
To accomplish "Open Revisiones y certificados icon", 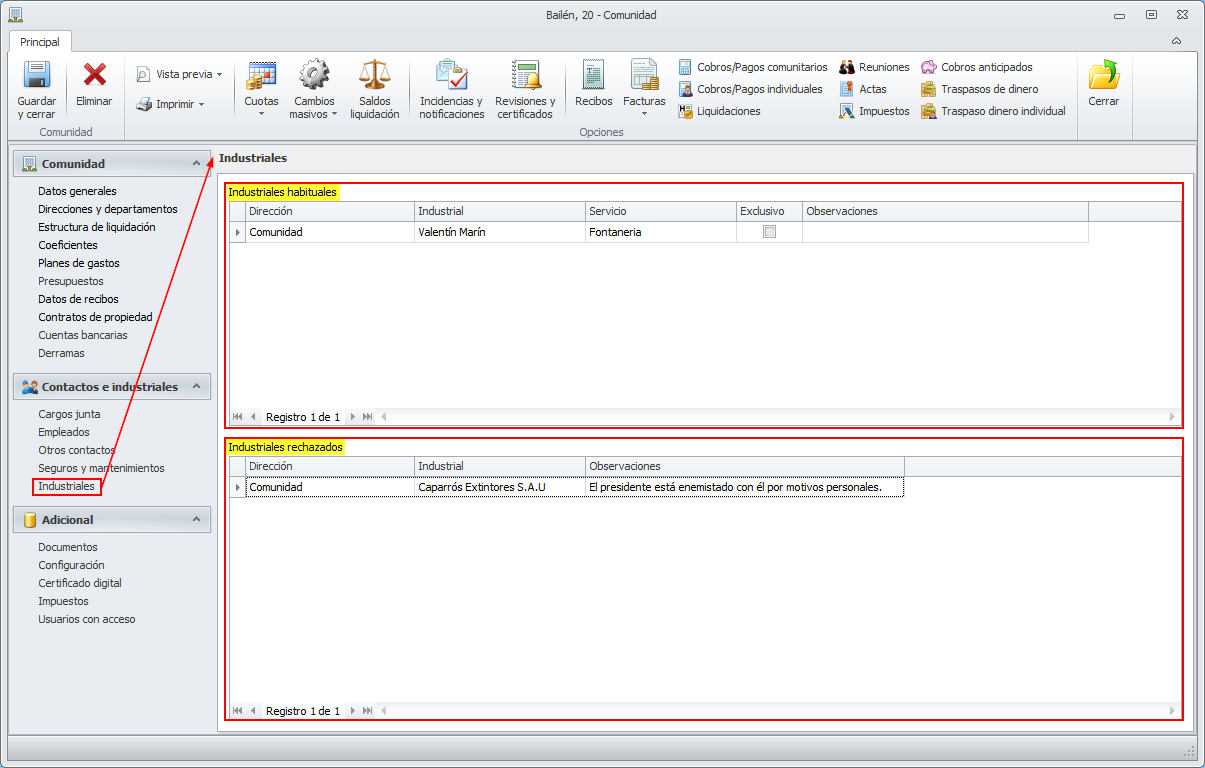I will tap(525, 75).
